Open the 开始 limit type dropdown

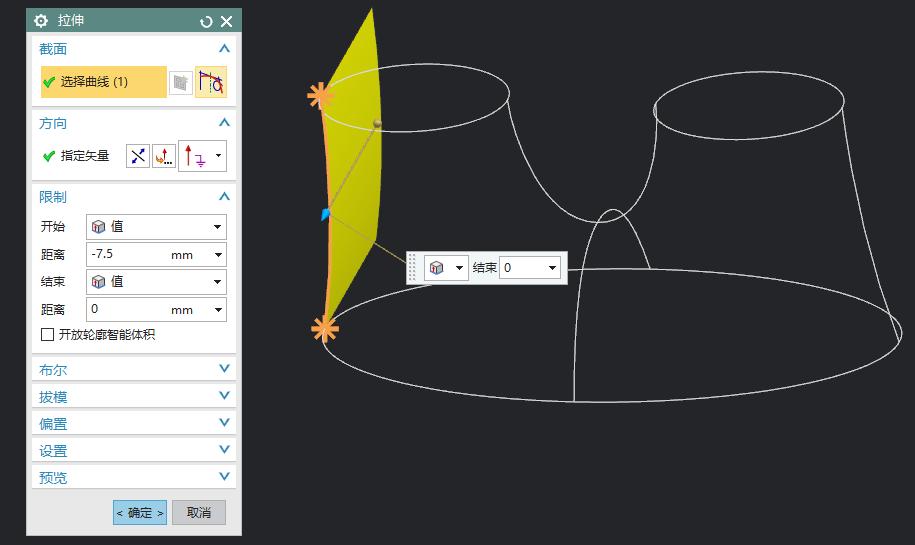pos(156,227)
